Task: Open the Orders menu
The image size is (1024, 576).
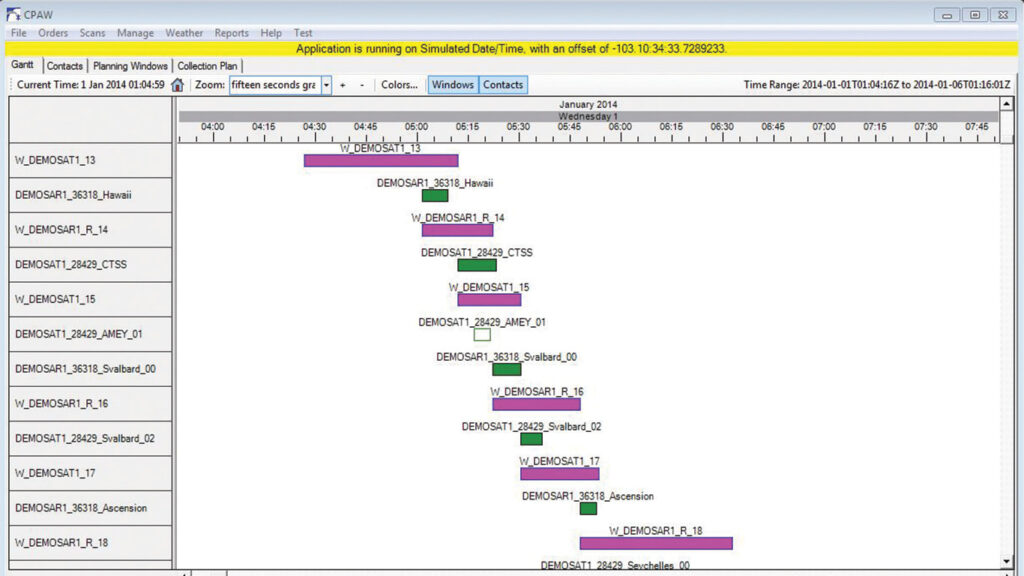Action: [53, 33]
